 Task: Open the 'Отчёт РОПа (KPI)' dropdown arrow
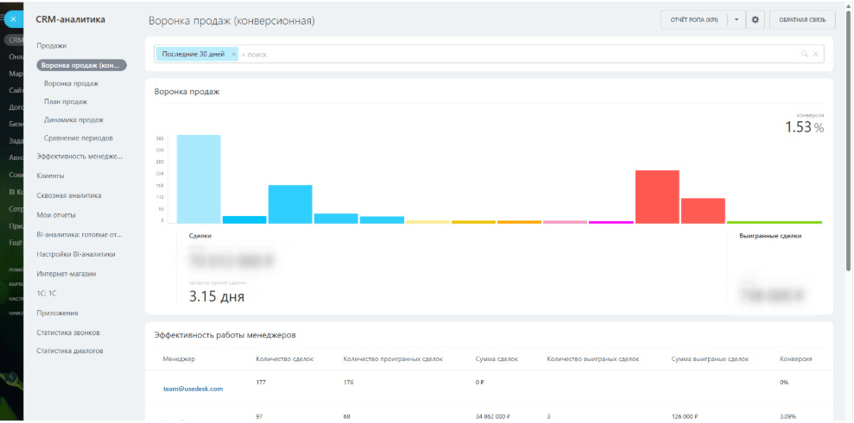(x=736, y=20)
